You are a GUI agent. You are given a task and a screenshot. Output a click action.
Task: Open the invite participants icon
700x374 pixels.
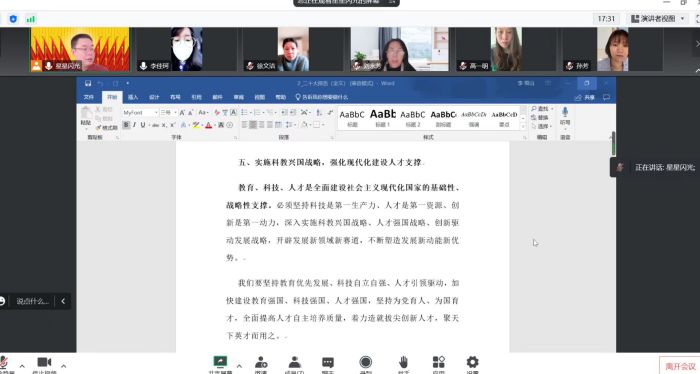261,362
